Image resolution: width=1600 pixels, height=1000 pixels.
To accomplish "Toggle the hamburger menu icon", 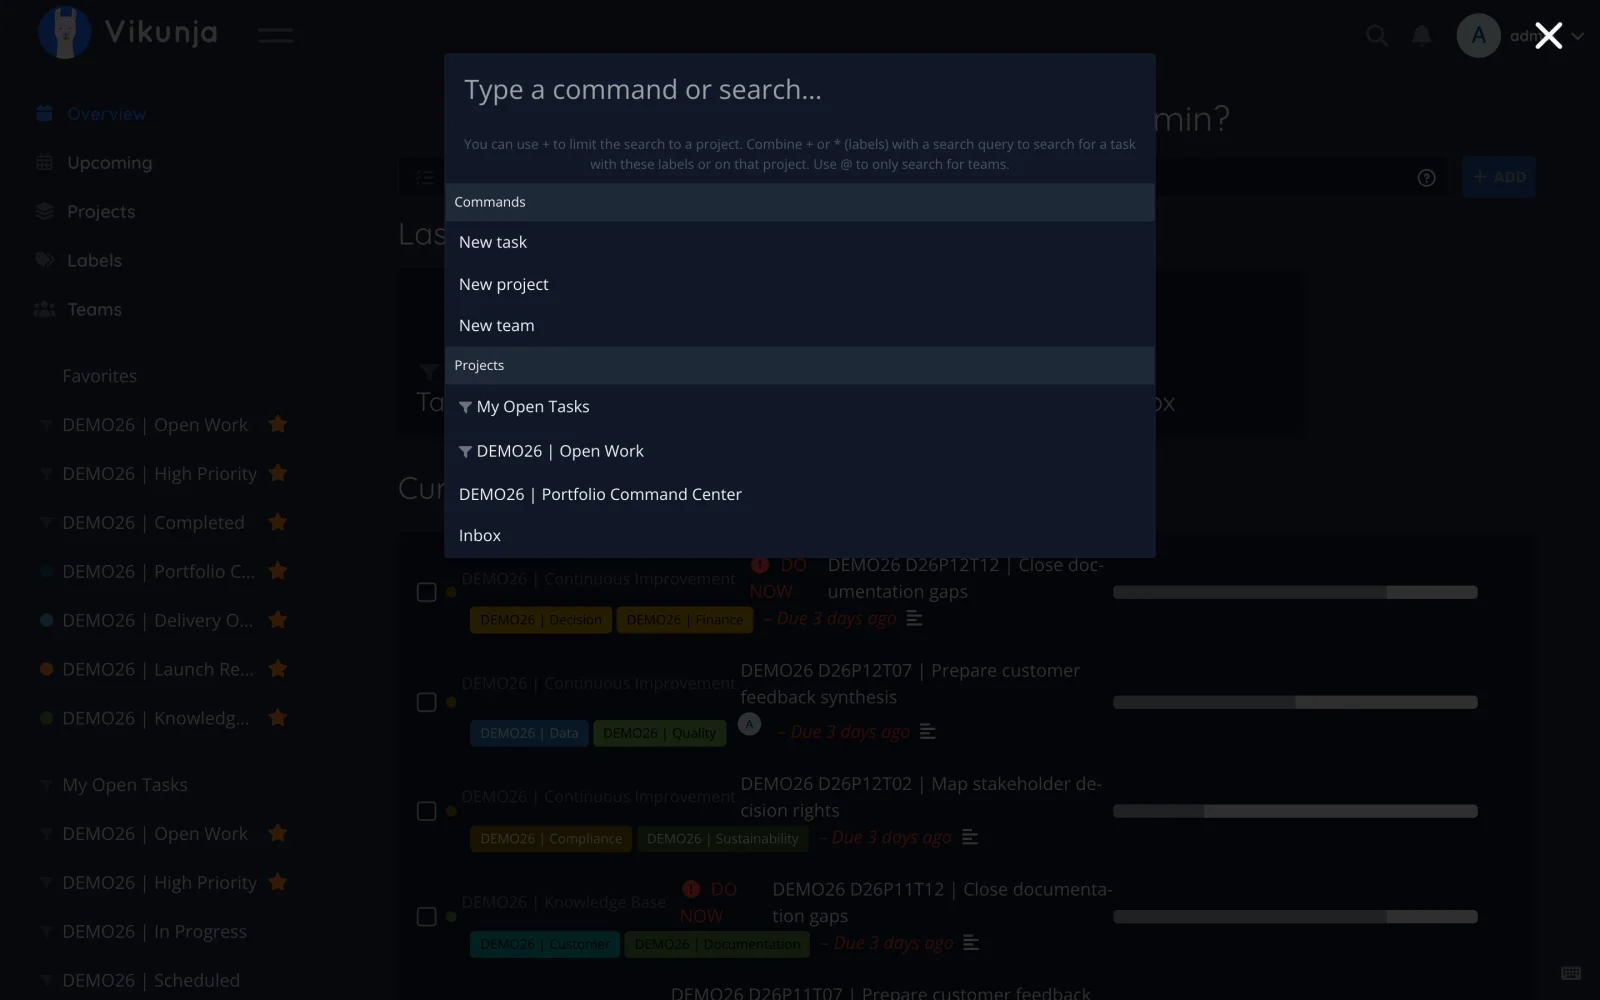I will [275, 35].
